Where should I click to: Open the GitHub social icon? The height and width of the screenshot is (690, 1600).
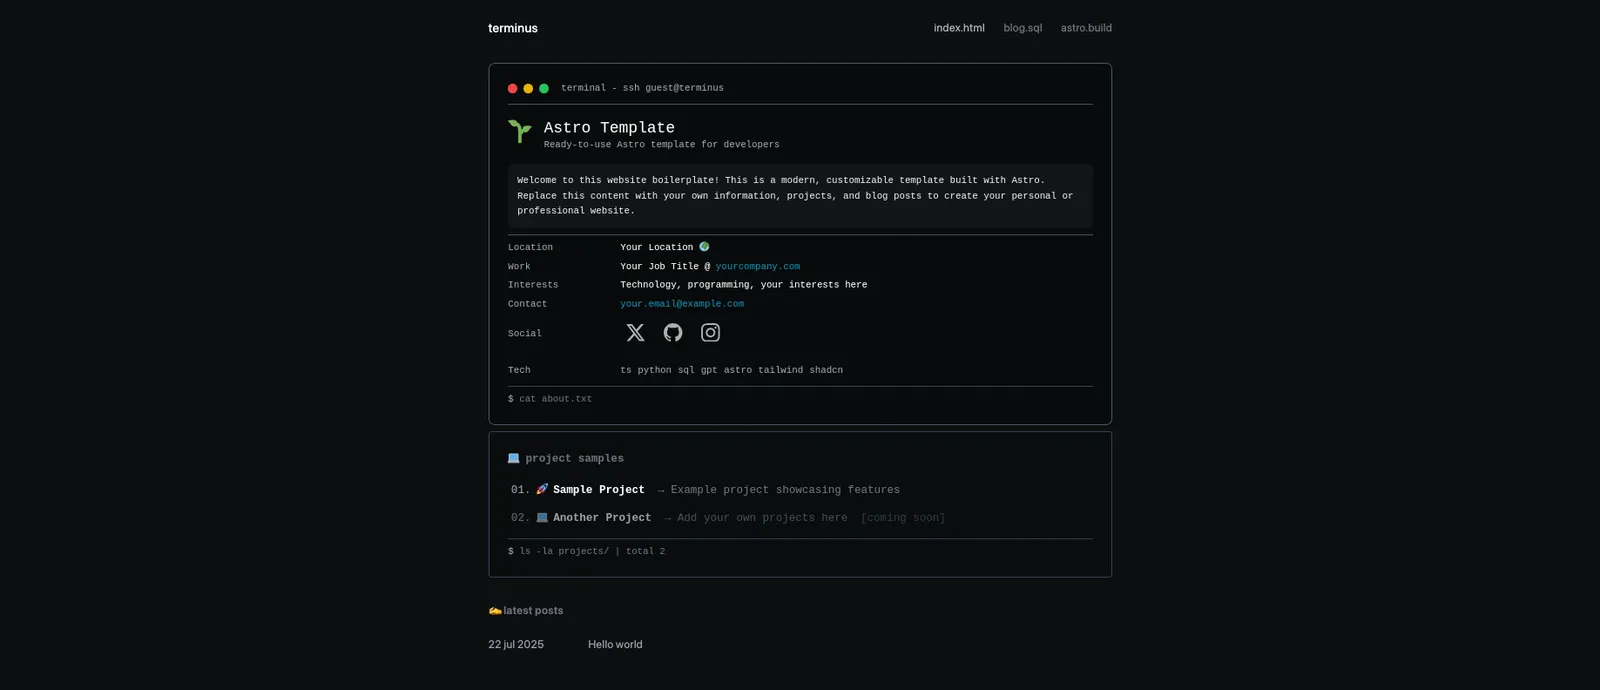[673, 333]
